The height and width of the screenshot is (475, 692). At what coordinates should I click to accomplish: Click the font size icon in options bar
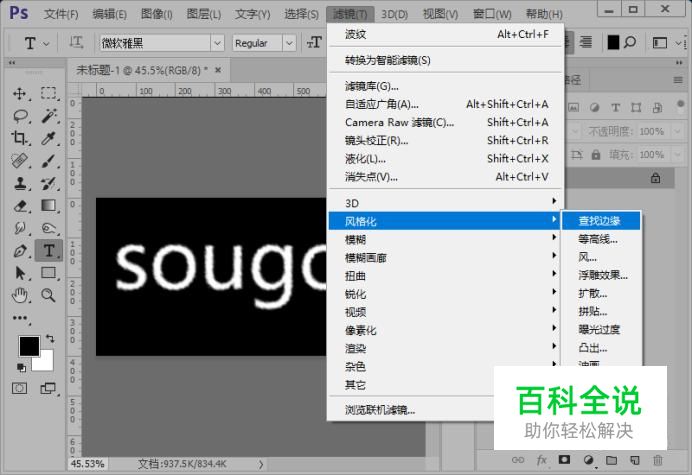(x=314, y=43)
